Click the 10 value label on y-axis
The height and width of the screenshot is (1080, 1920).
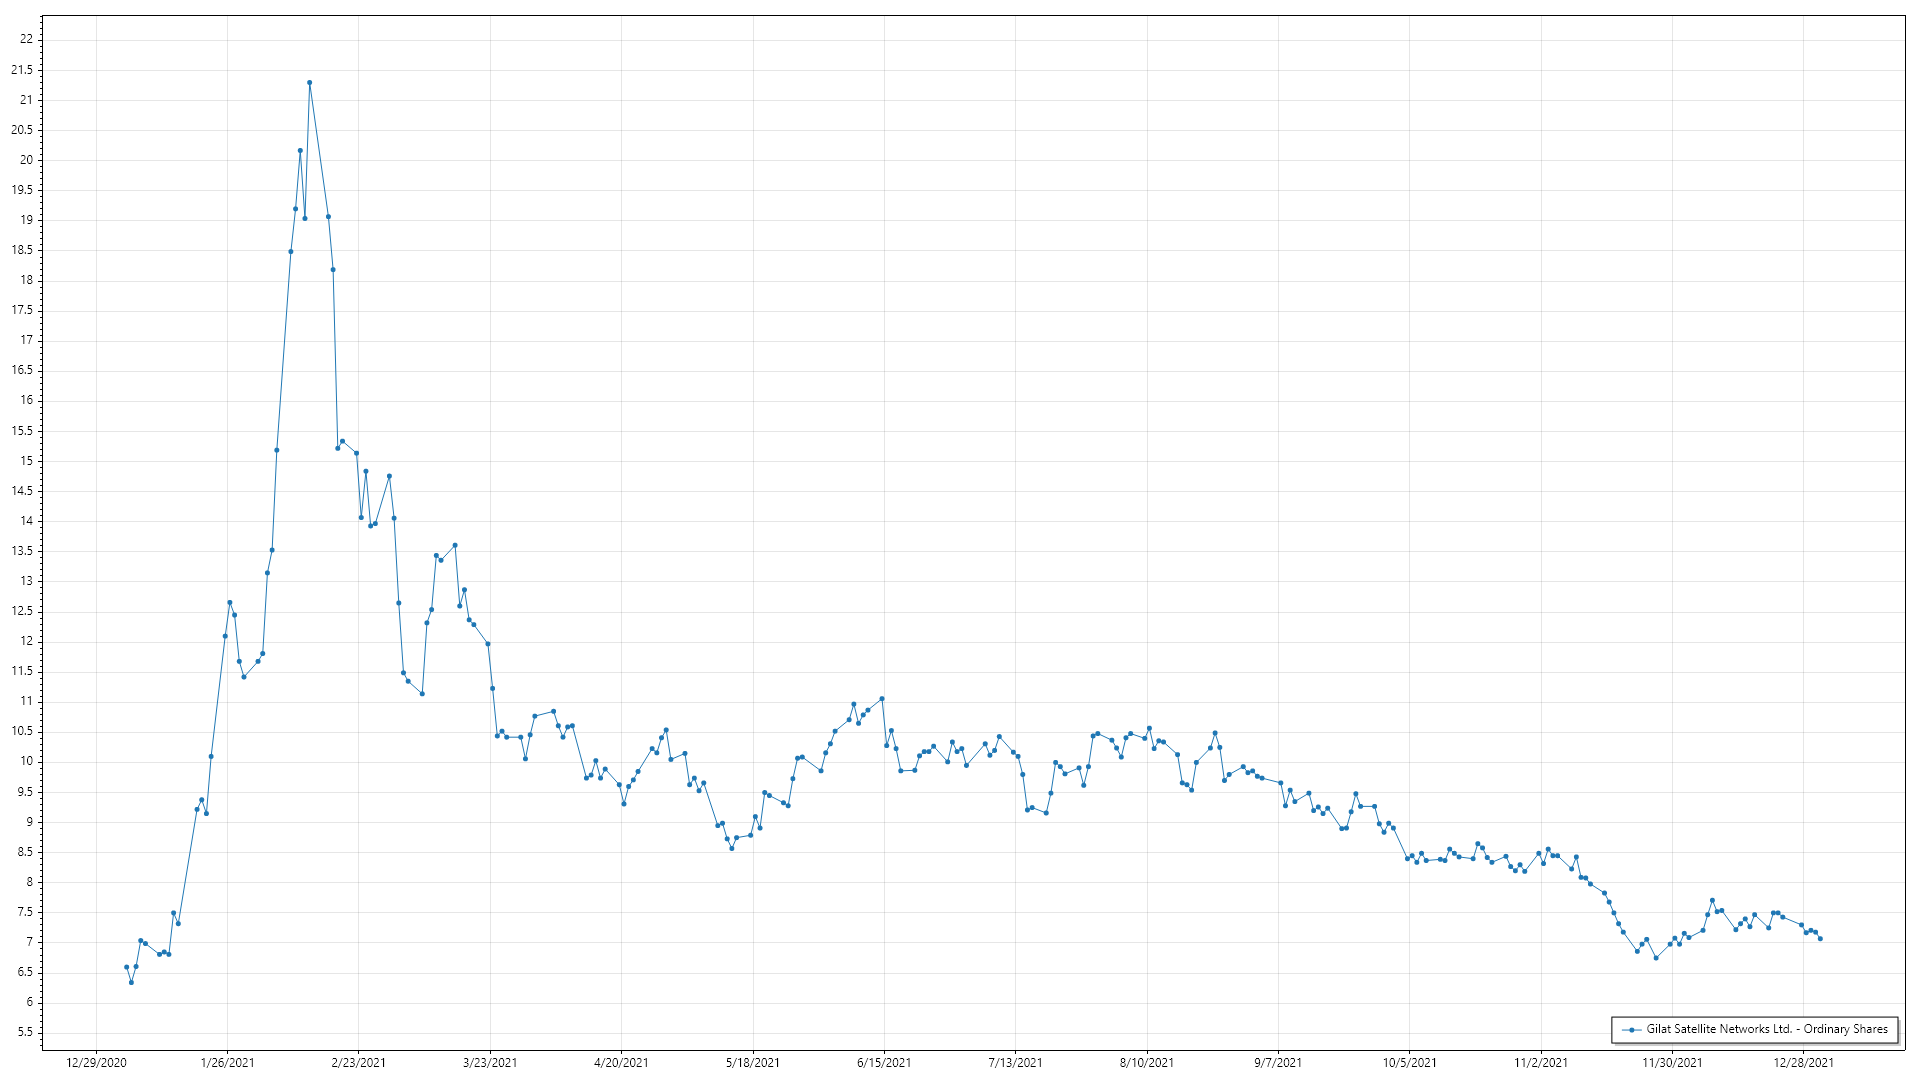click(26, 761)
